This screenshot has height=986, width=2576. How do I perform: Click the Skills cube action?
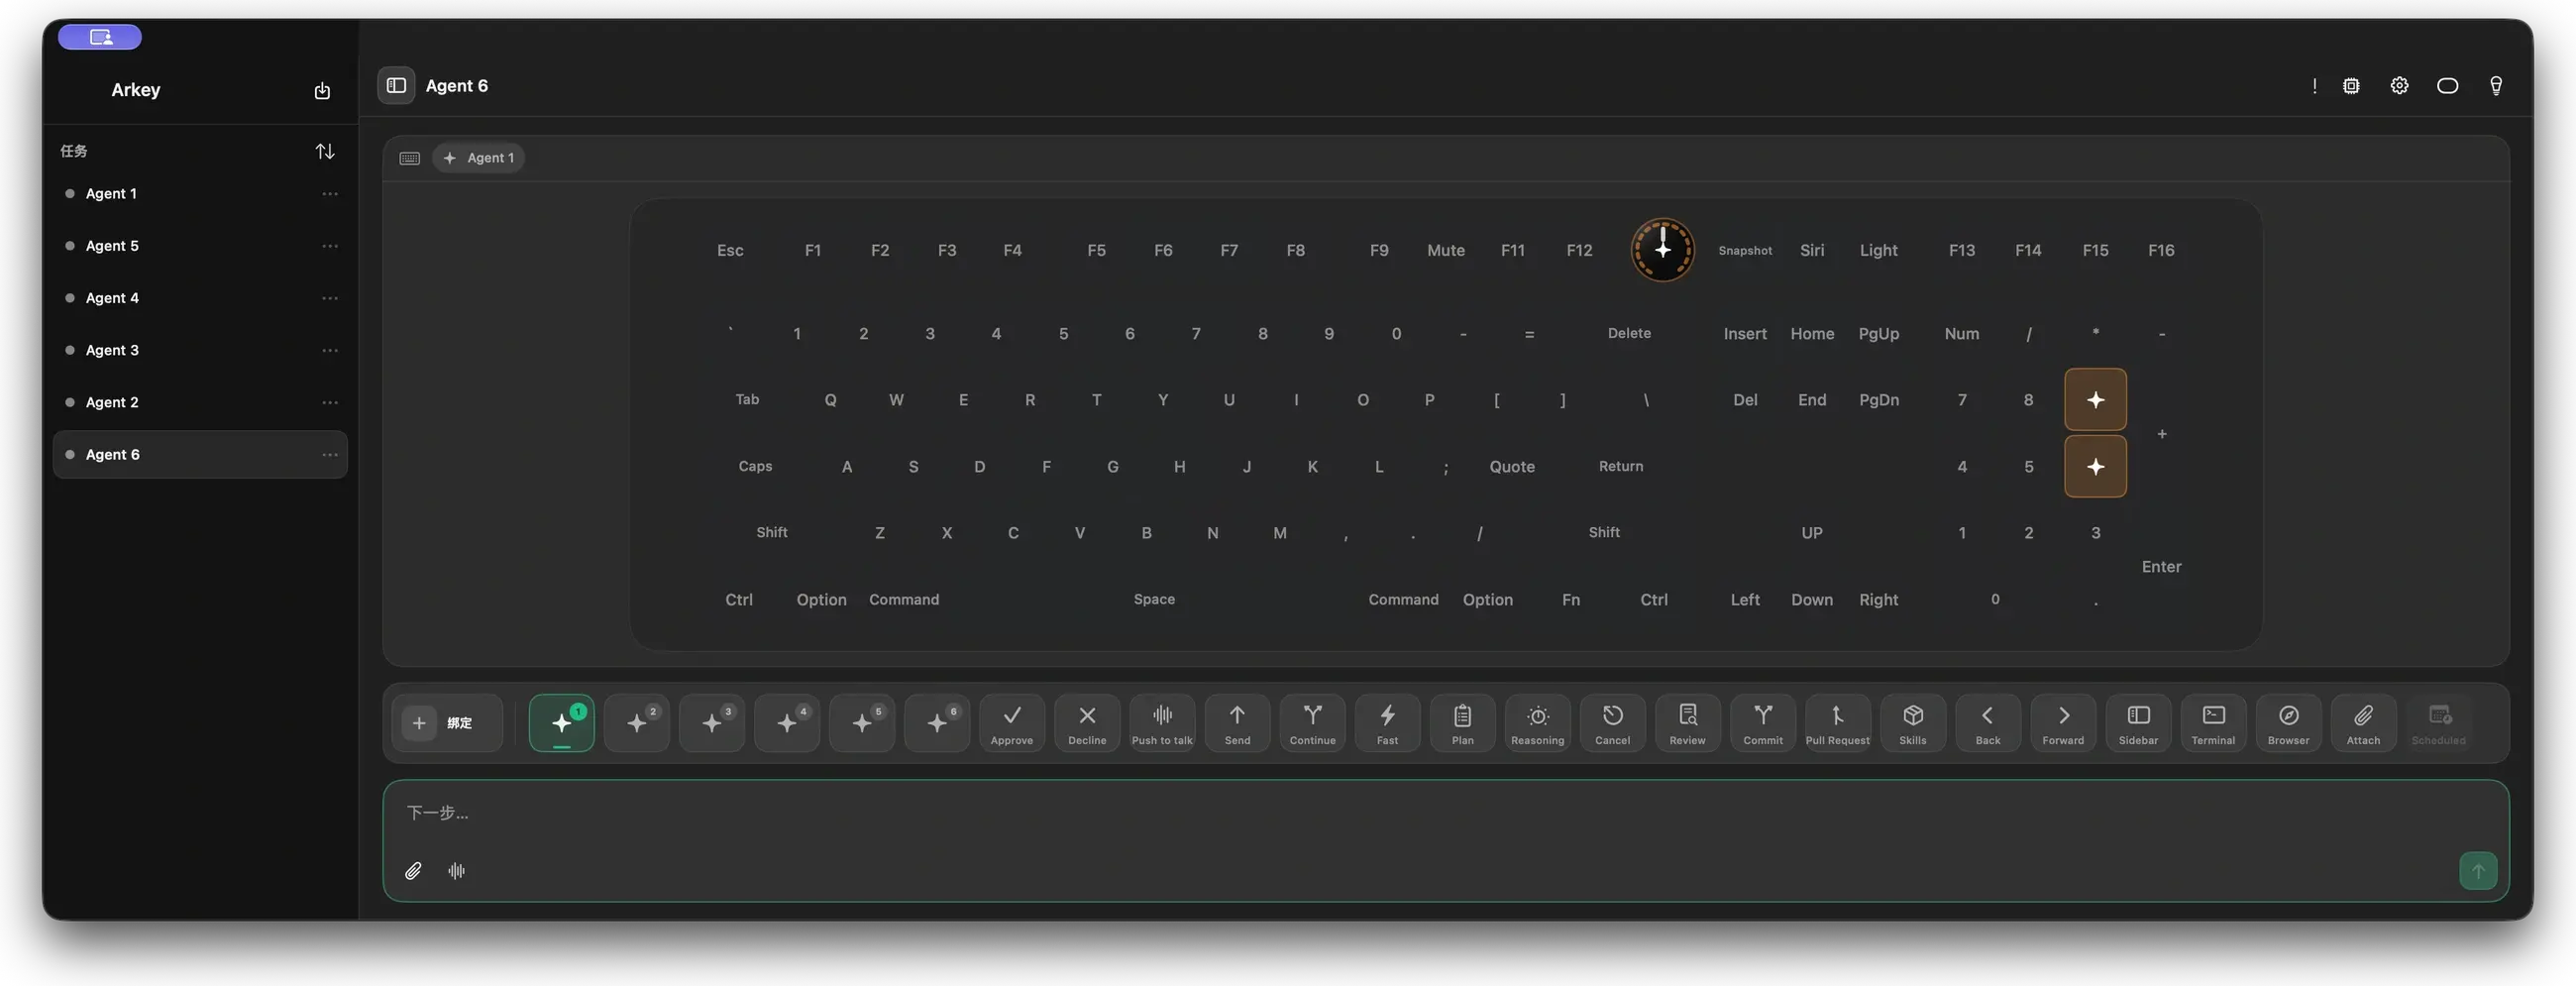coord(1912,722)
